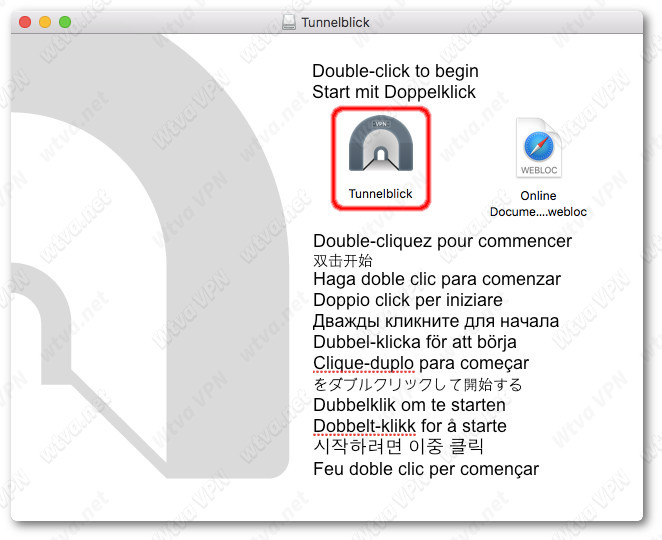Click the Chinese '双击开始' text

click(x=342, y=261)
